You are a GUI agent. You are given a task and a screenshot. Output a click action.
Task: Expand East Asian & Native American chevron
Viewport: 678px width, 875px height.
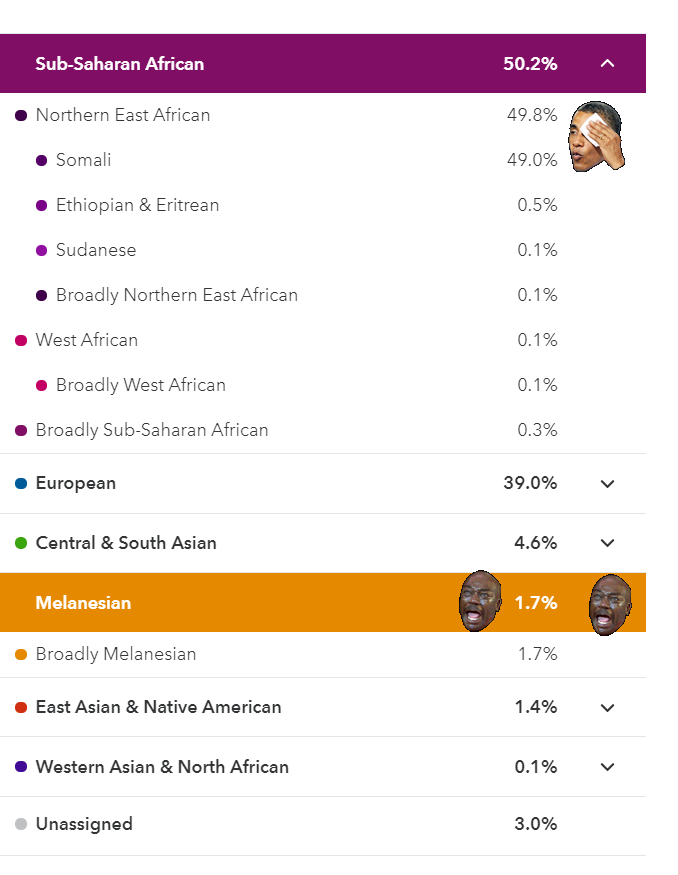pyautogui.click(x=607, y=708)
